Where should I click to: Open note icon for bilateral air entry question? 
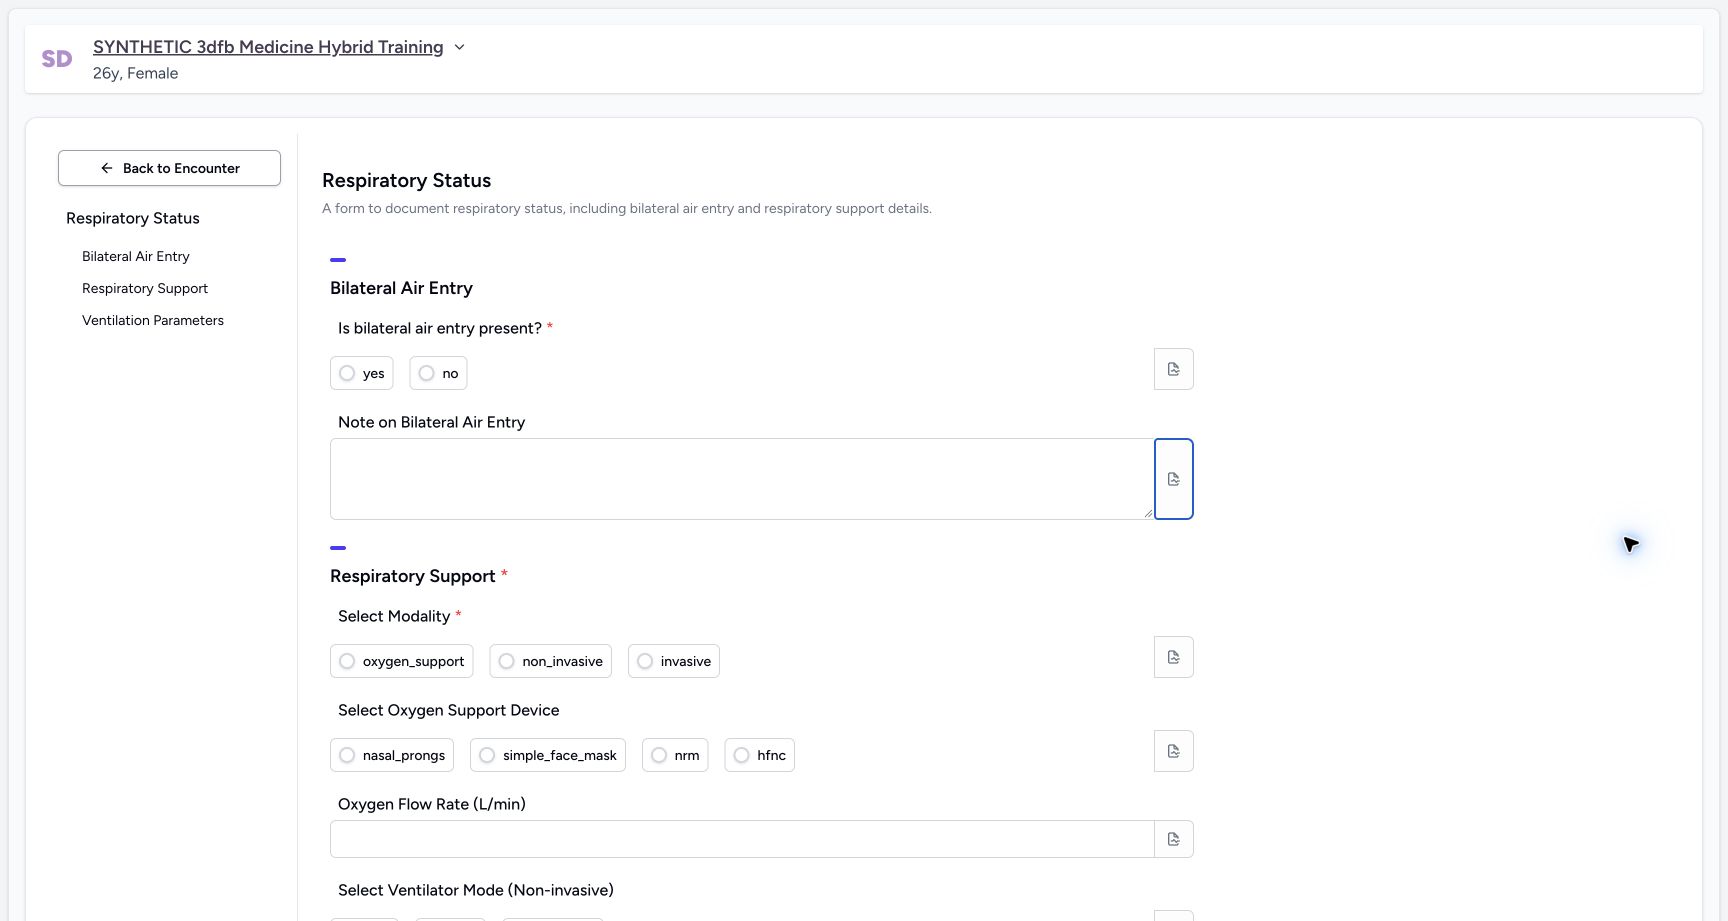coord(1173,369)
